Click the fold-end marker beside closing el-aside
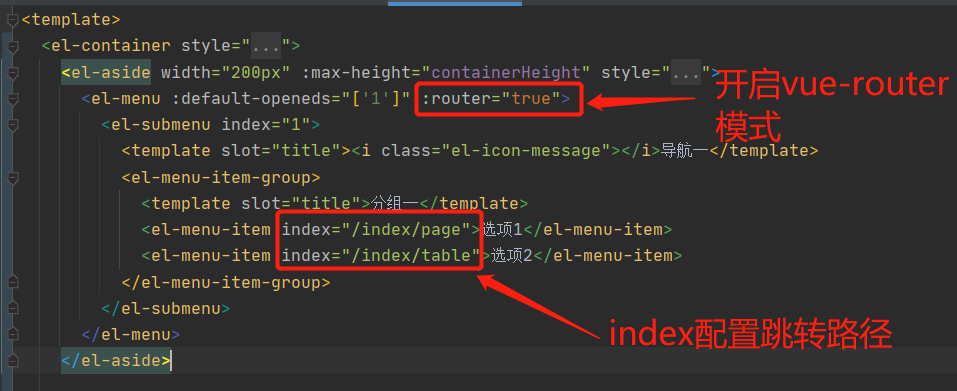Image resolution: width=957 pixels, height=391 pixels. click(x=13, y=361)
